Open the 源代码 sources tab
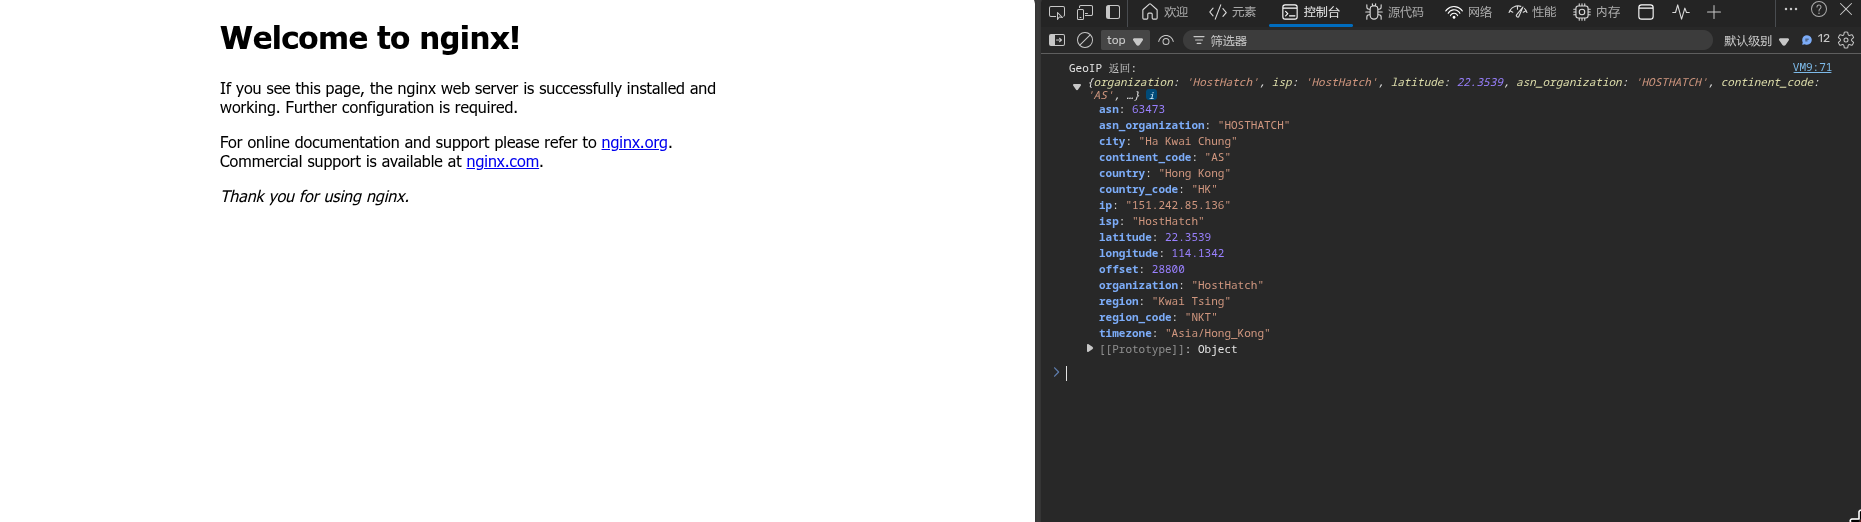The image size is (1861, 522). pos(1394,12)
